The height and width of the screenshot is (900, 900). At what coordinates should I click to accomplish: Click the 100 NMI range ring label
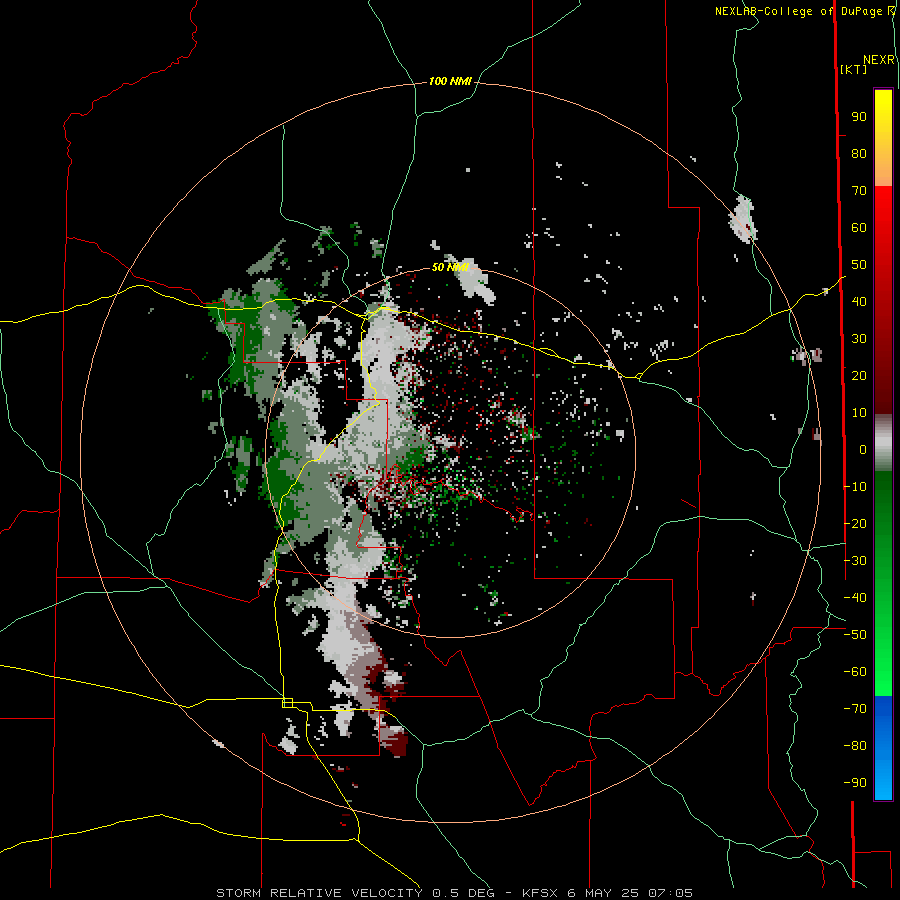point(450,82)
